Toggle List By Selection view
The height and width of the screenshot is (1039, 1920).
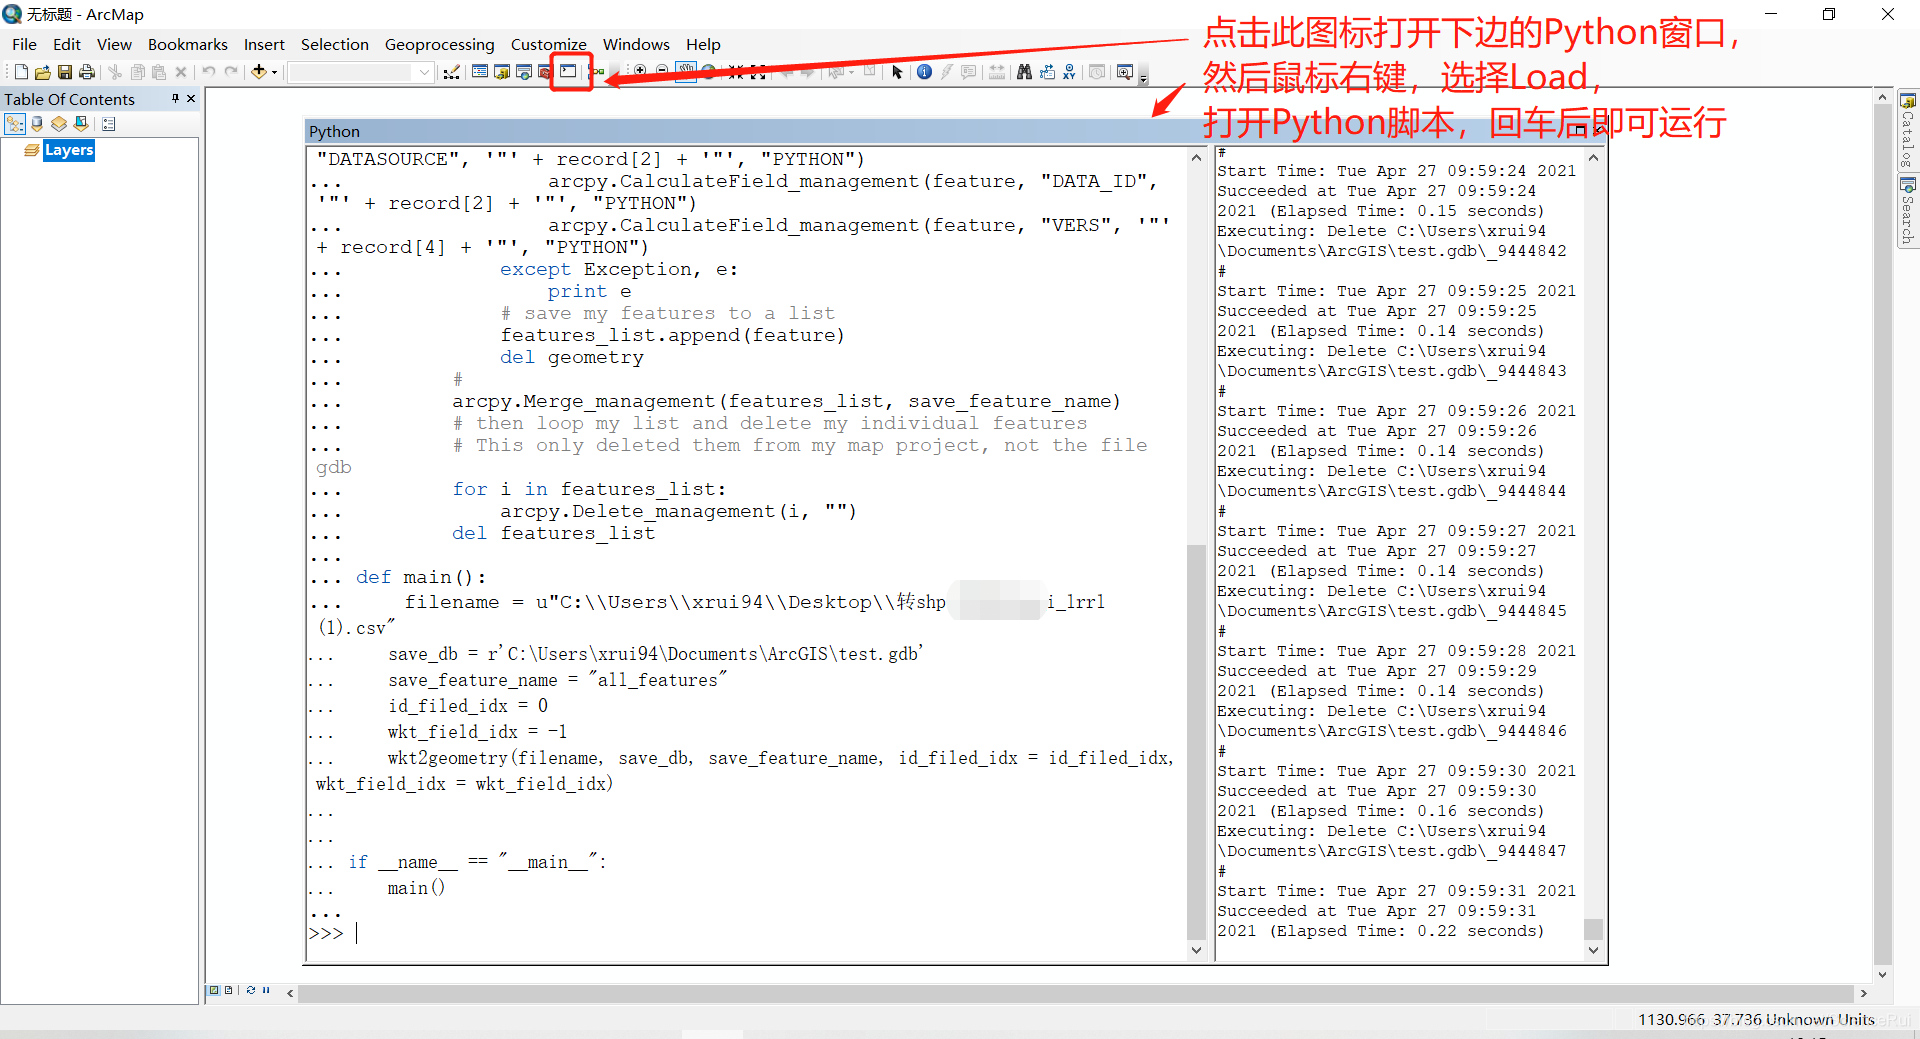coord(81,124)
